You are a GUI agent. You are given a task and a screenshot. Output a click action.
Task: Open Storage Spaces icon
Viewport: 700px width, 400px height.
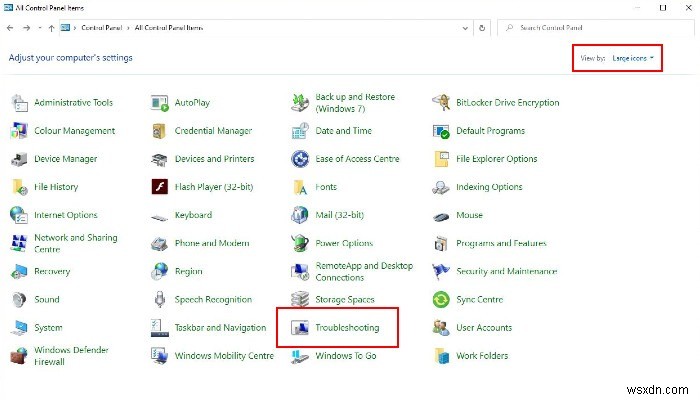[x=300, y=300]
